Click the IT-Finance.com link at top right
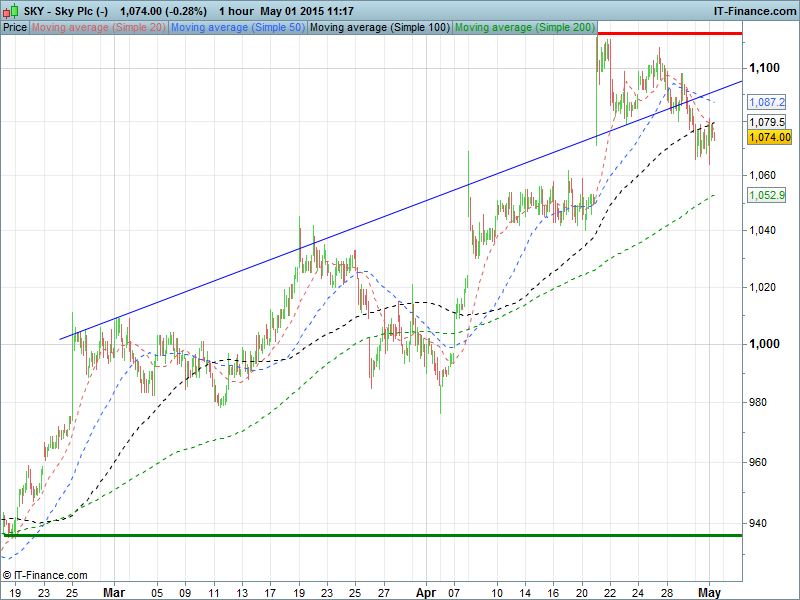Viewport: 800px width, 600px height. 754,10
